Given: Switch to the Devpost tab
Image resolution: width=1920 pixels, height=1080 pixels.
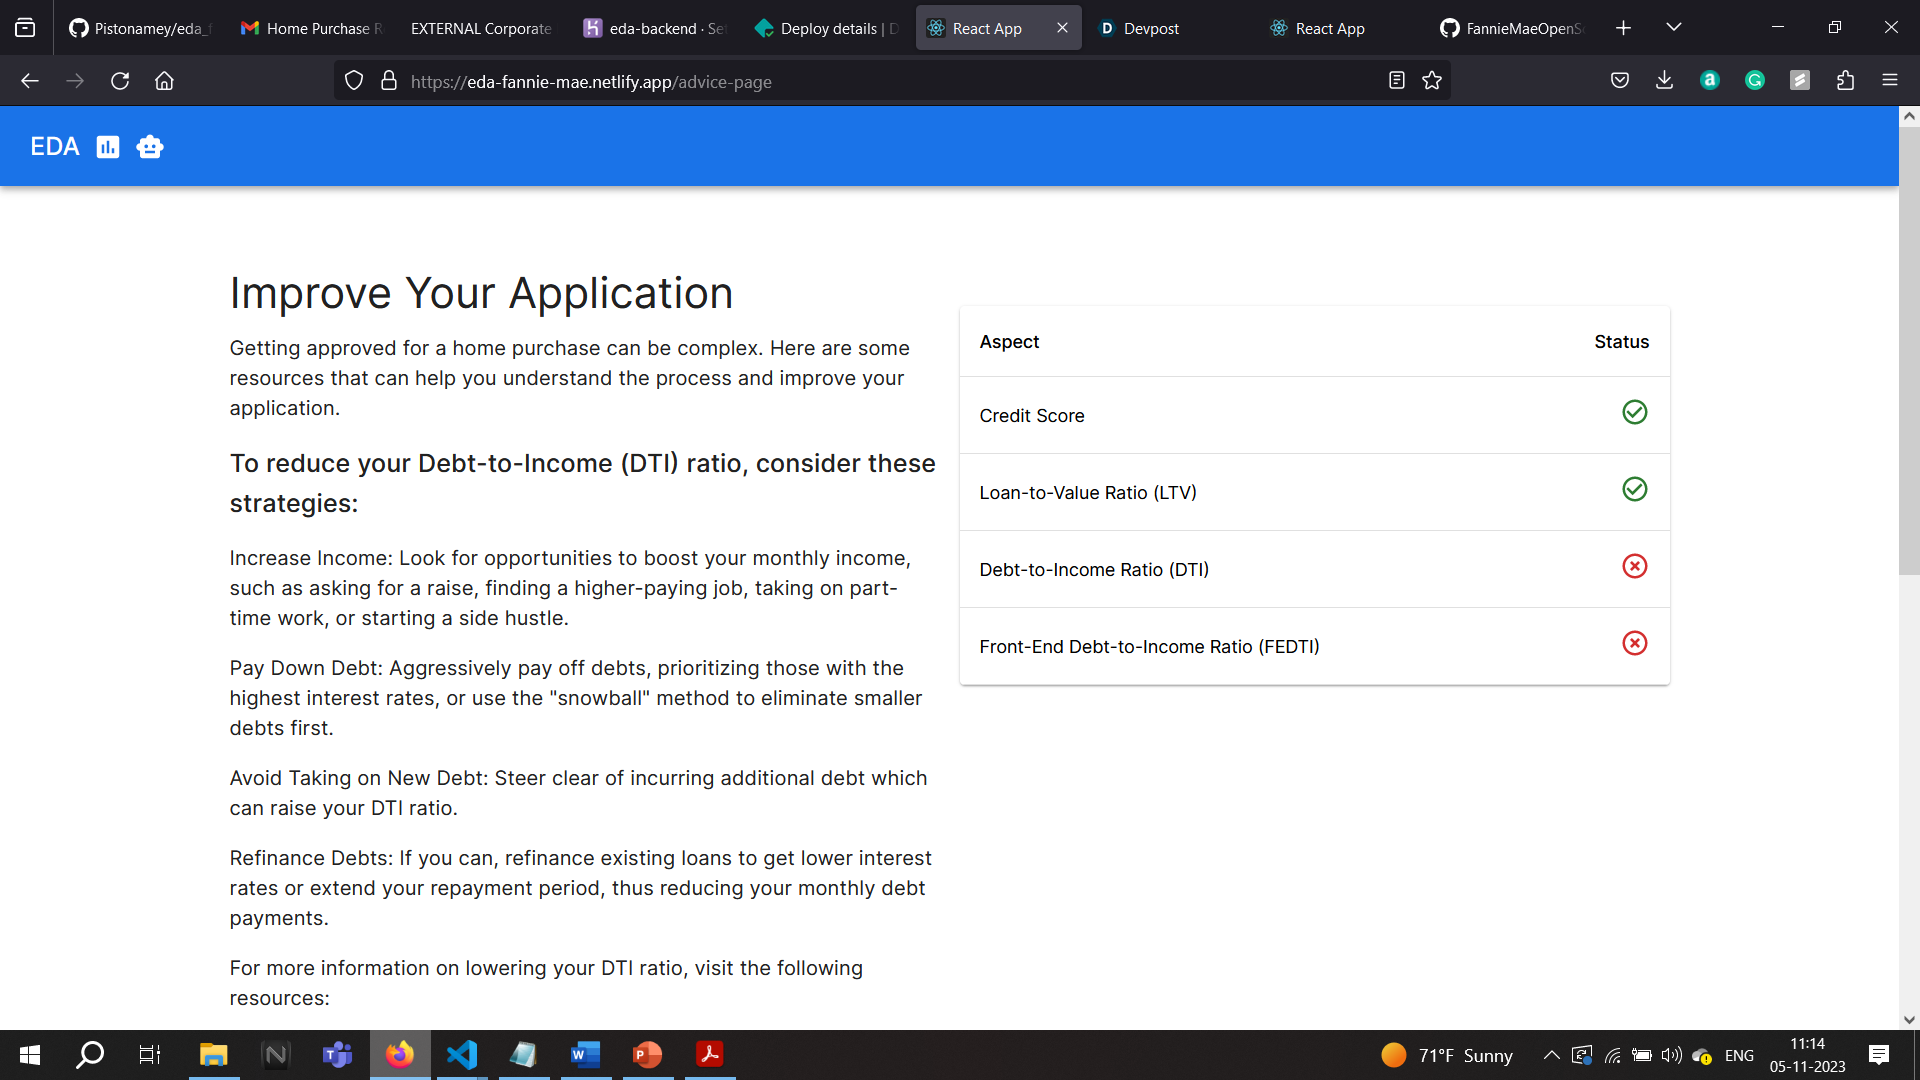Looking at the screenshot, I should click(1150, 28).
